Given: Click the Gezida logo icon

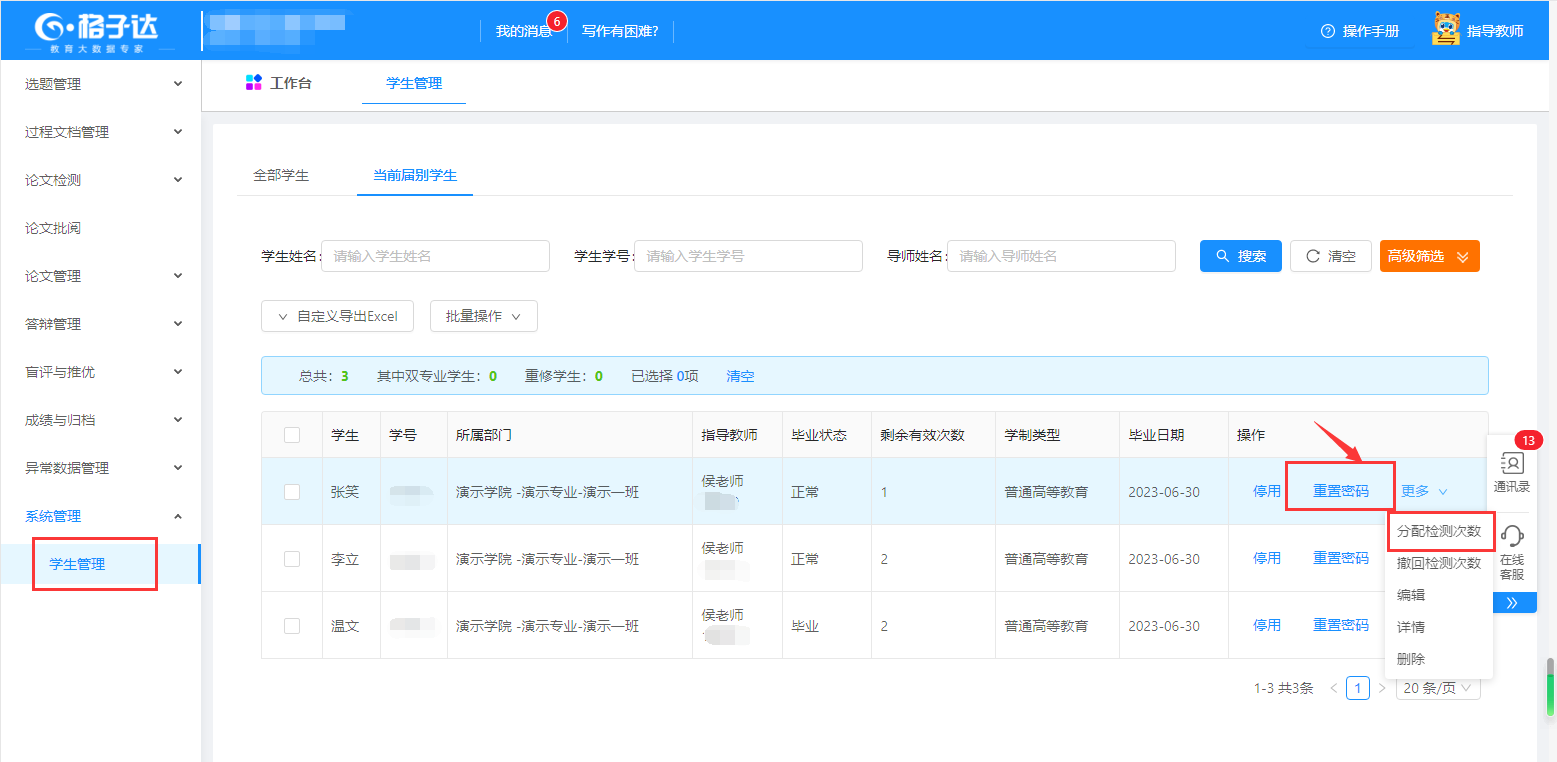Looking at the screenshot, I should [49, 26].
